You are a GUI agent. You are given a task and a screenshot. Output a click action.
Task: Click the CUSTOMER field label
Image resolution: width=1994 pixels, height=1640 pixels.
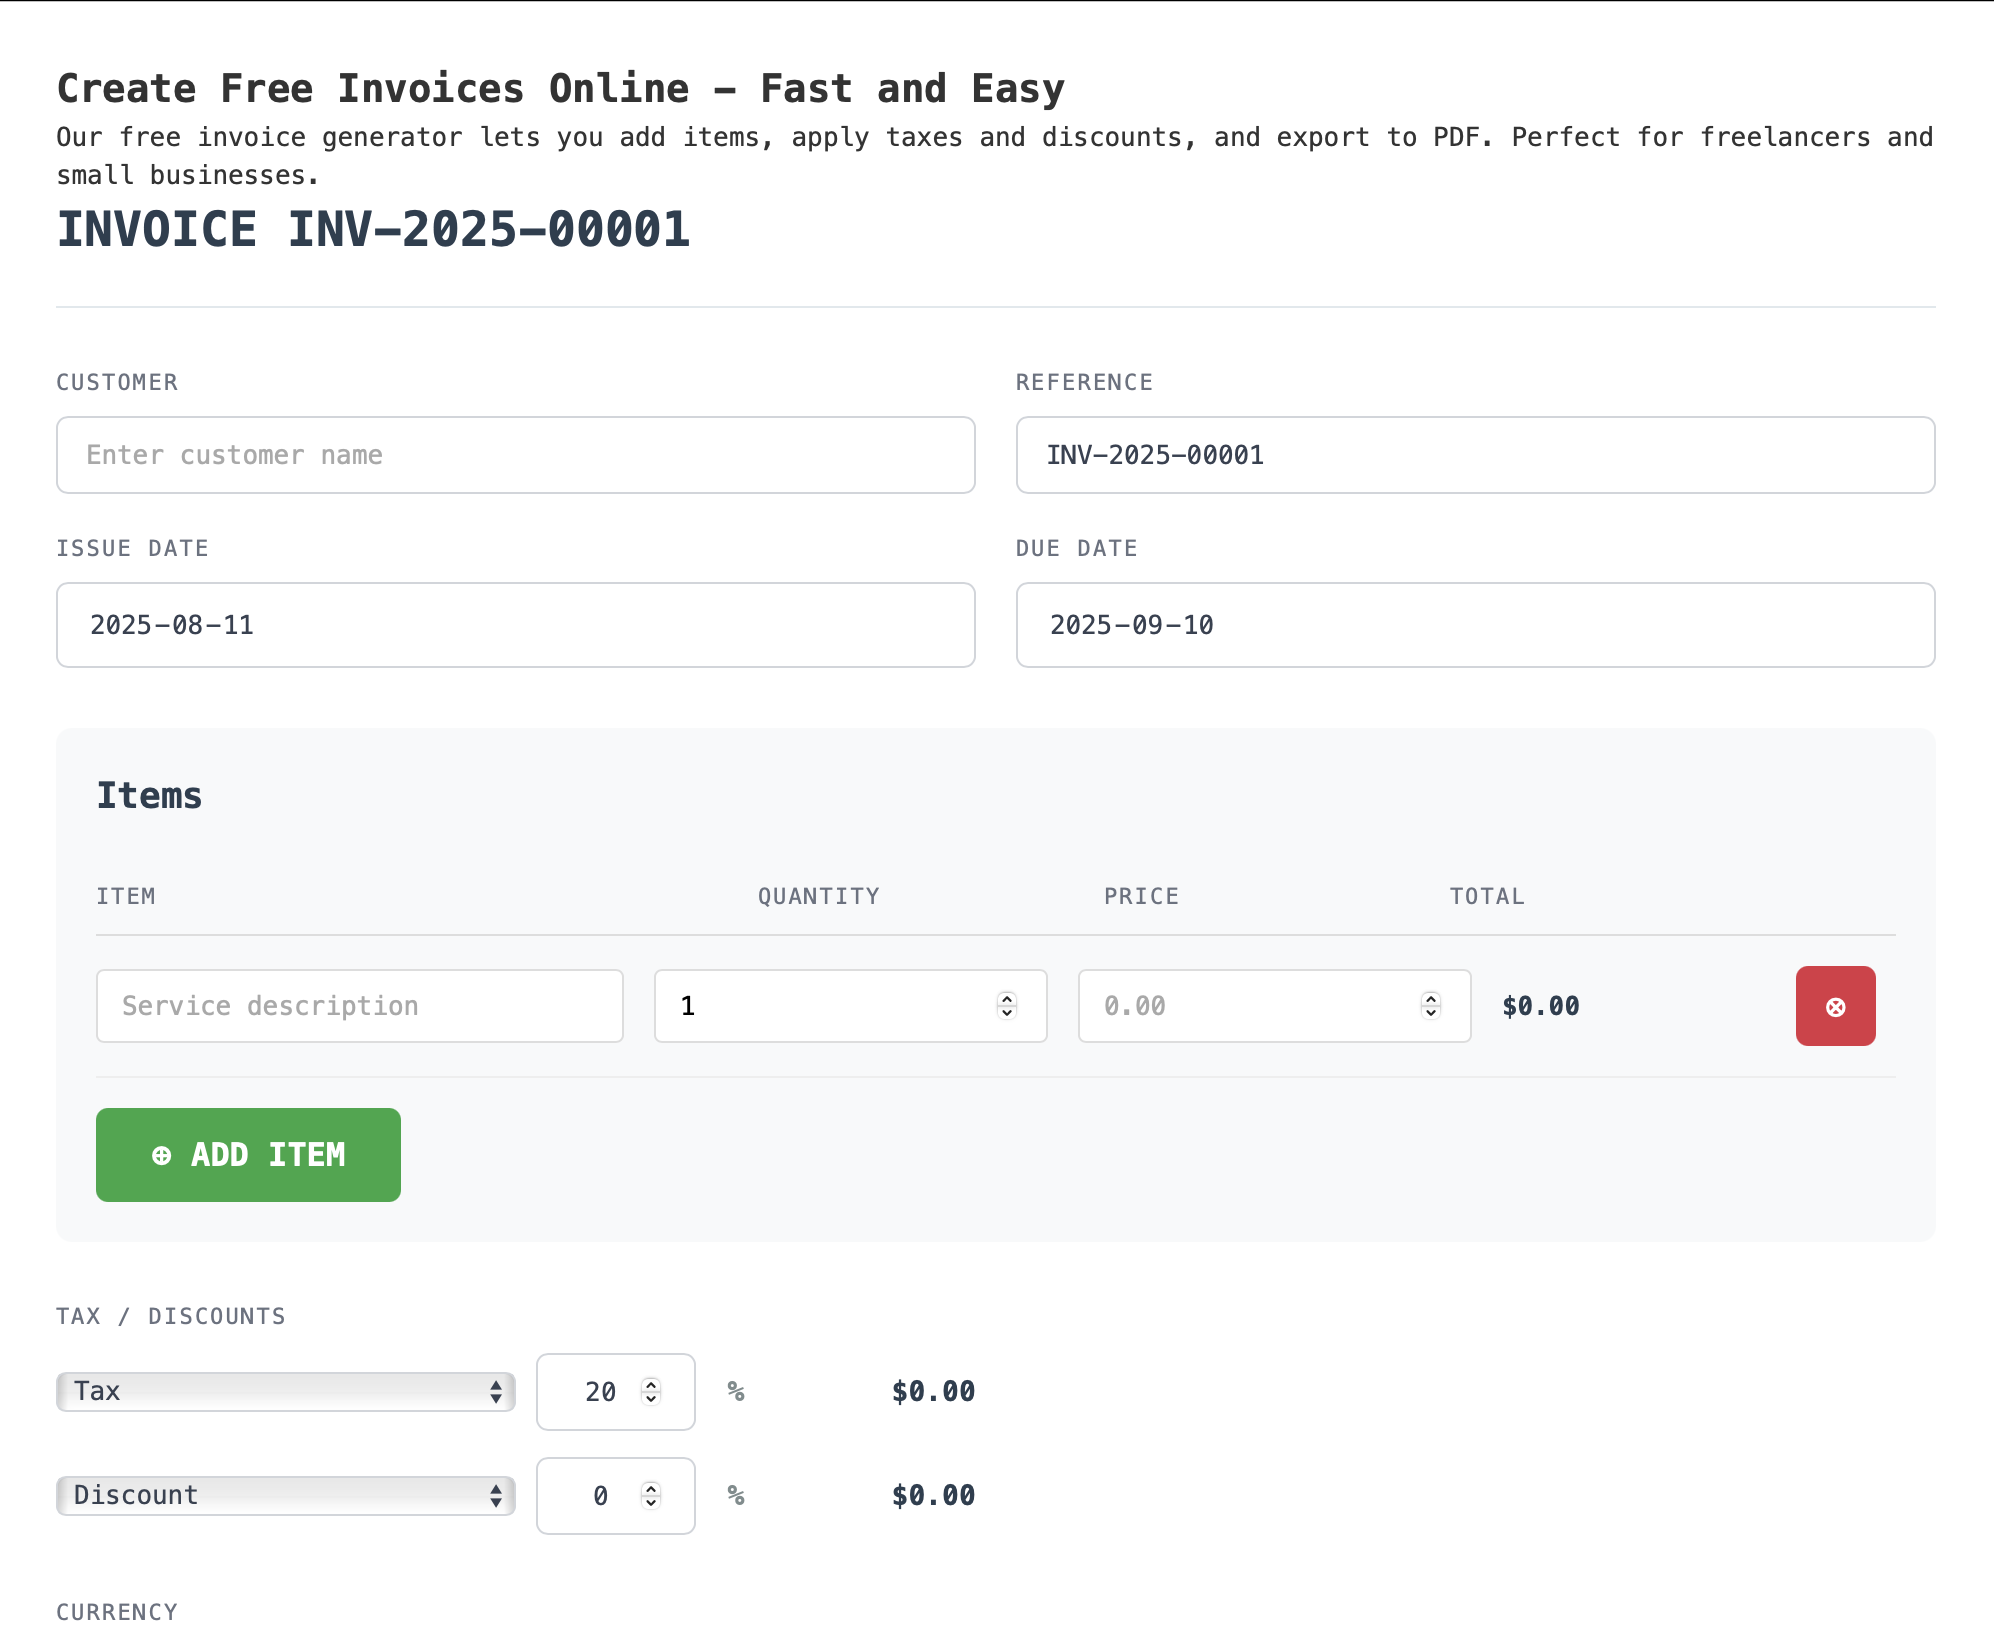[117, 382]
